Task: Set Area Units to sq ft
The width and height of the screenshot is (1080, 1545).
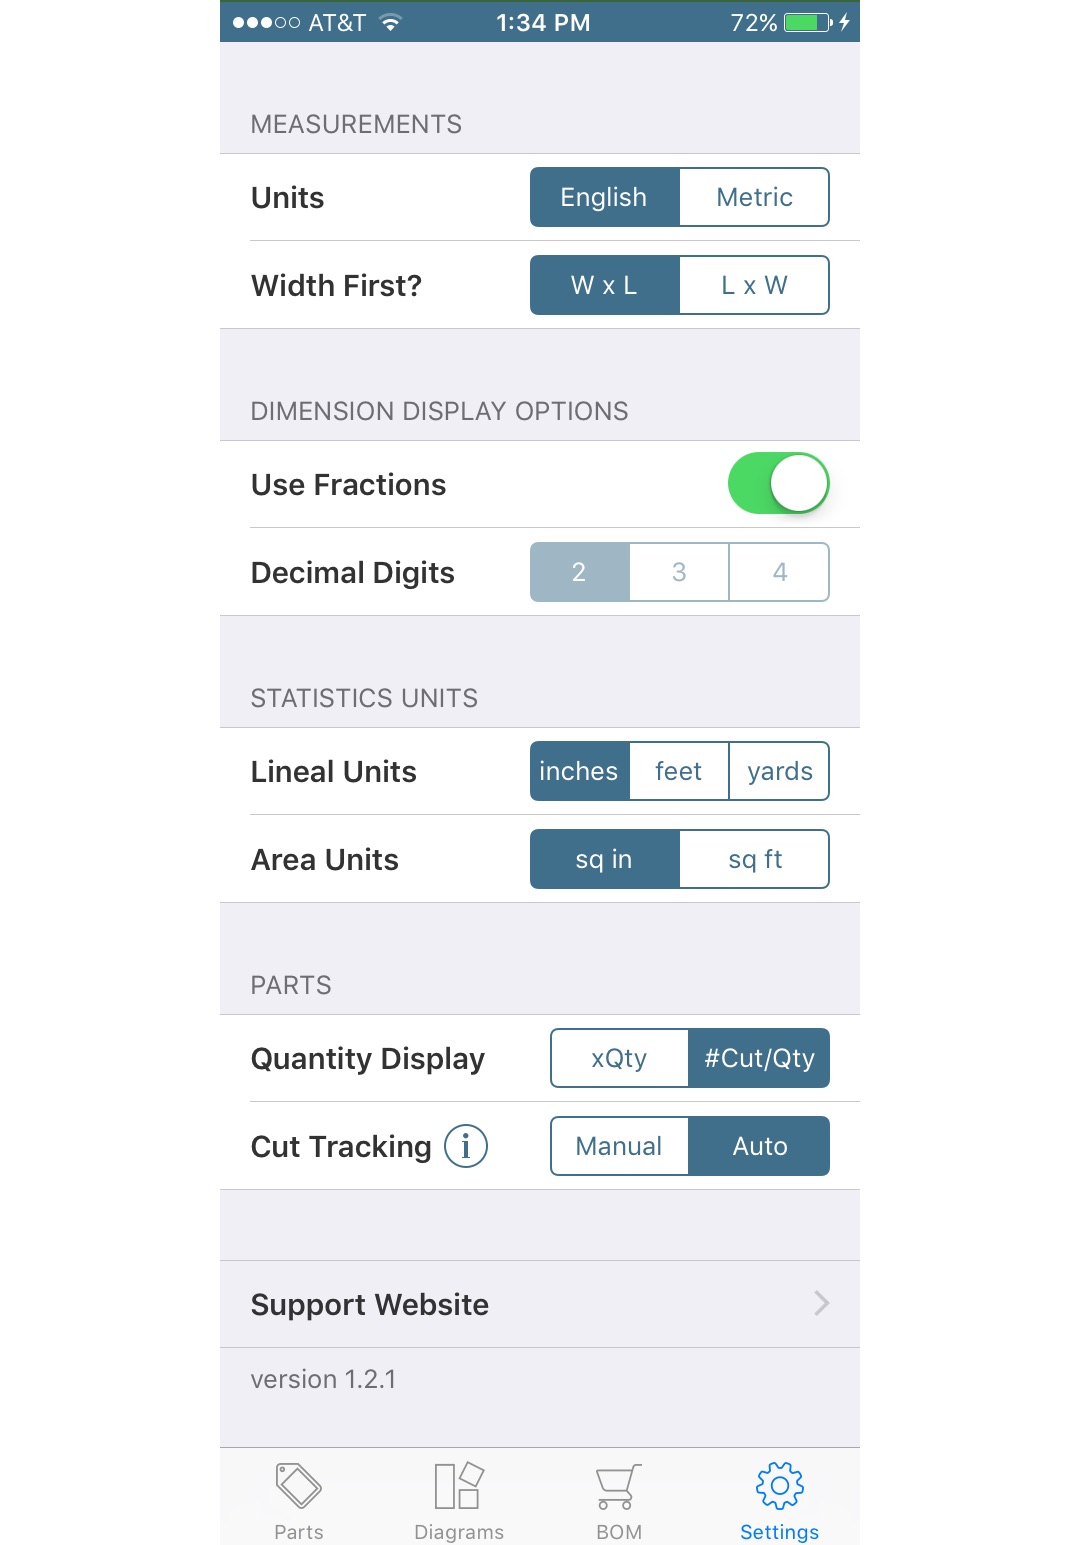Action: click(x=755, y=859)
